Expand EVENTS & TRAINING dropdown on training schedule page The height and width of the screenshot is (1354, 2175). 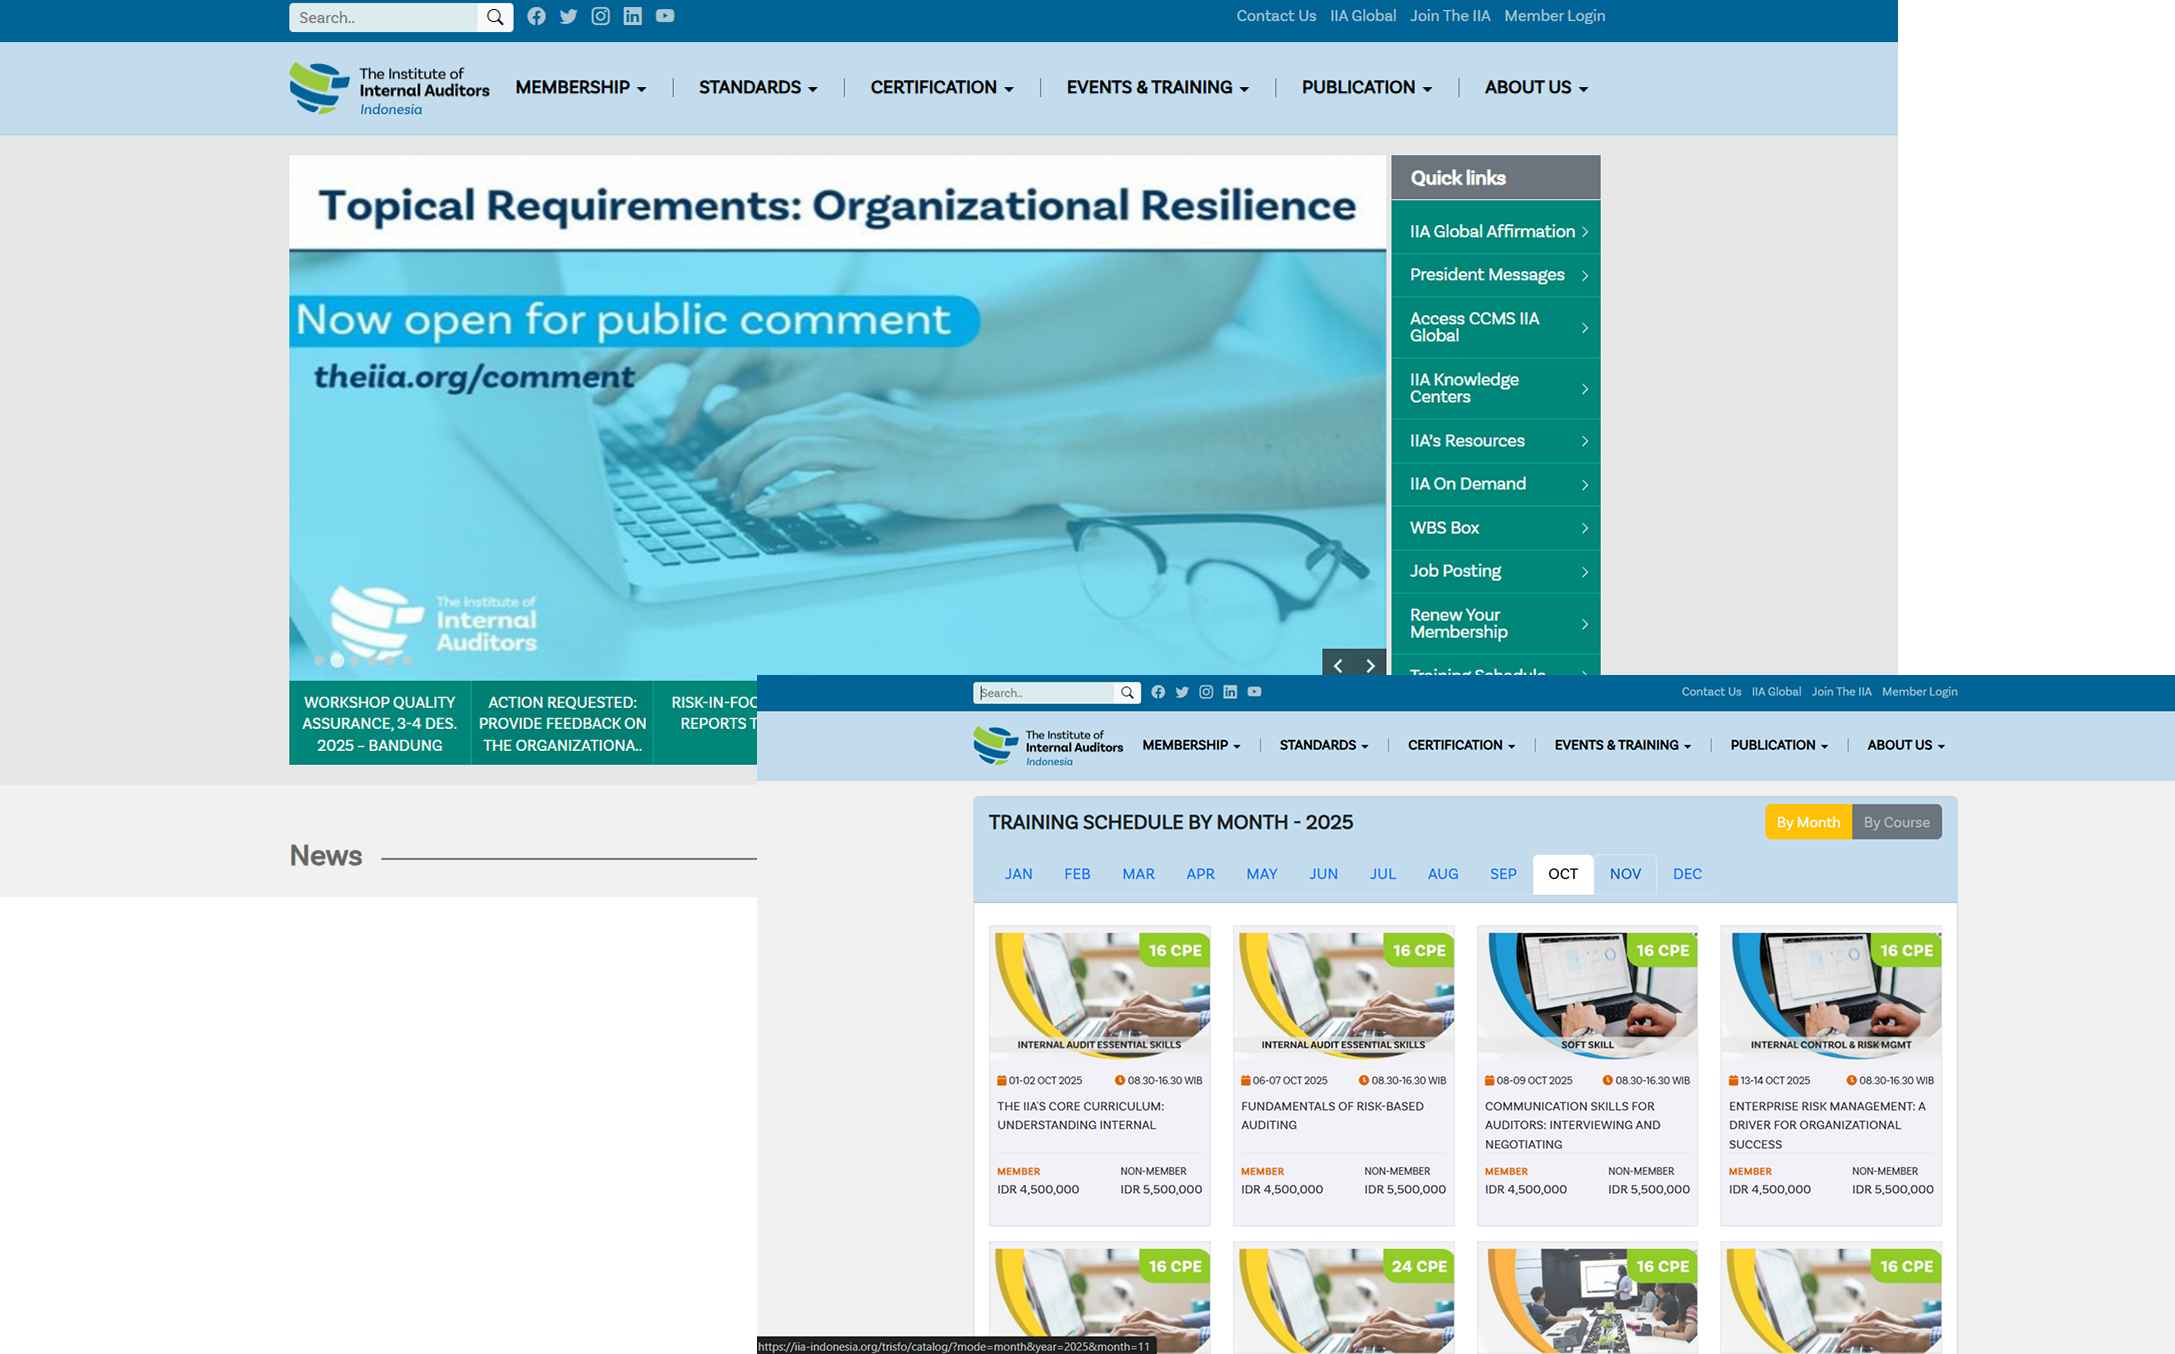(x=1622, y=745)
